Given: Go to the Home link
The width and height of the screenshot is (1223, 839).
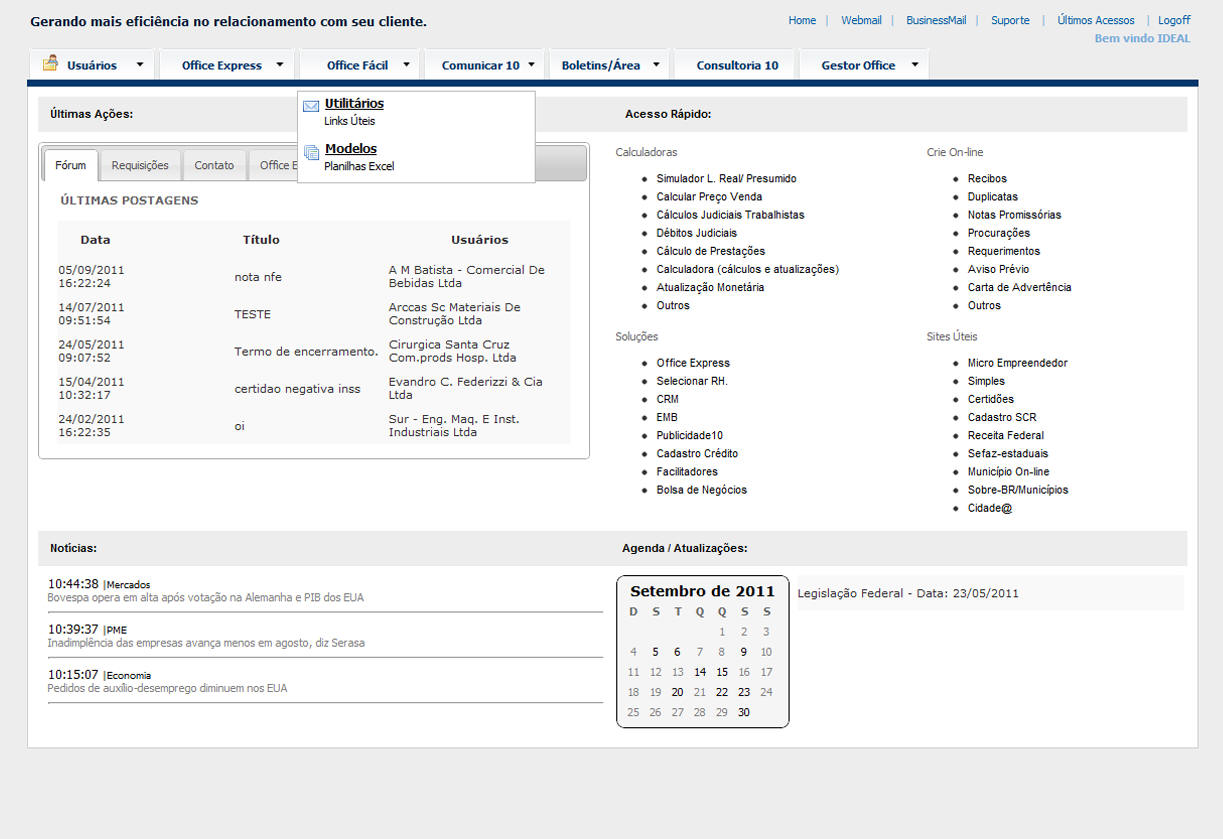Looking at the screenshot, I should click(x=802, y=20).
